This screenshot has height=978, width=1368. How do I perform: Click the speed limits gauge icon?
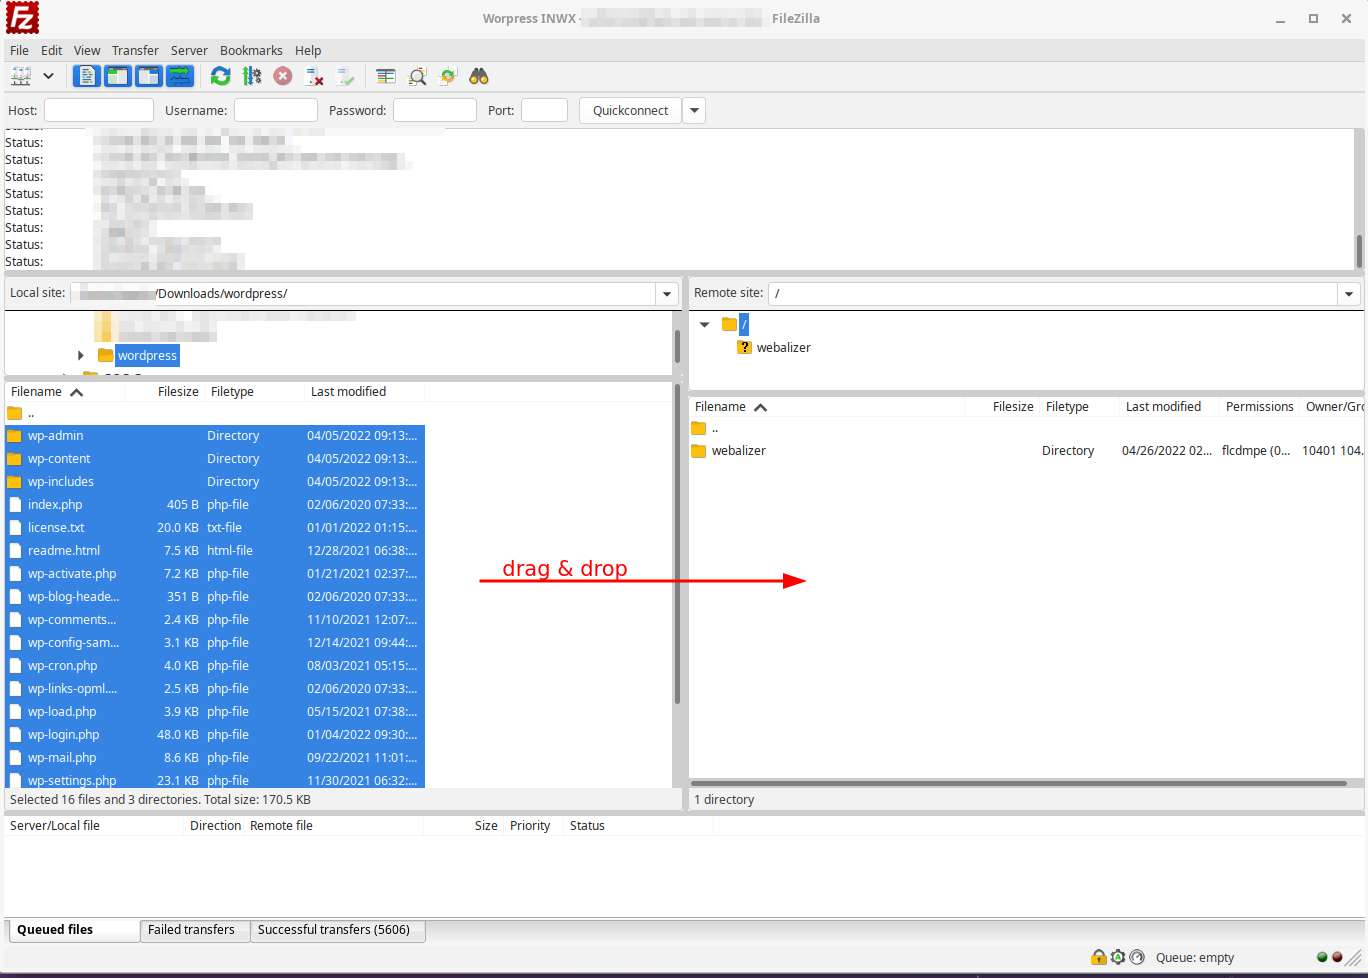[x=1137, y=957]
